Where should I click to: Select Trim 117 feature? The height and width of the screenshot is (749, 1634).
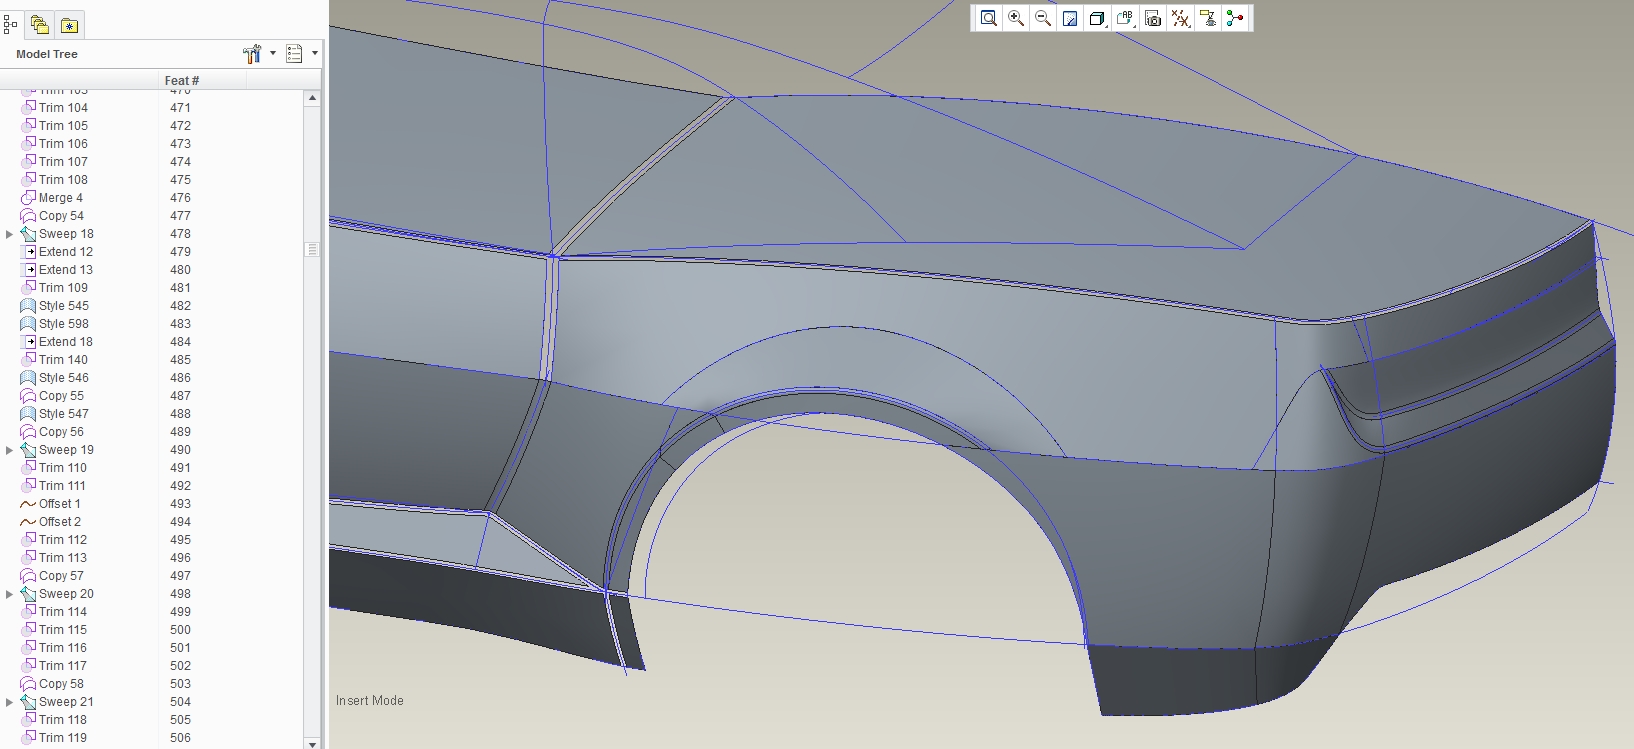[63, 666]
